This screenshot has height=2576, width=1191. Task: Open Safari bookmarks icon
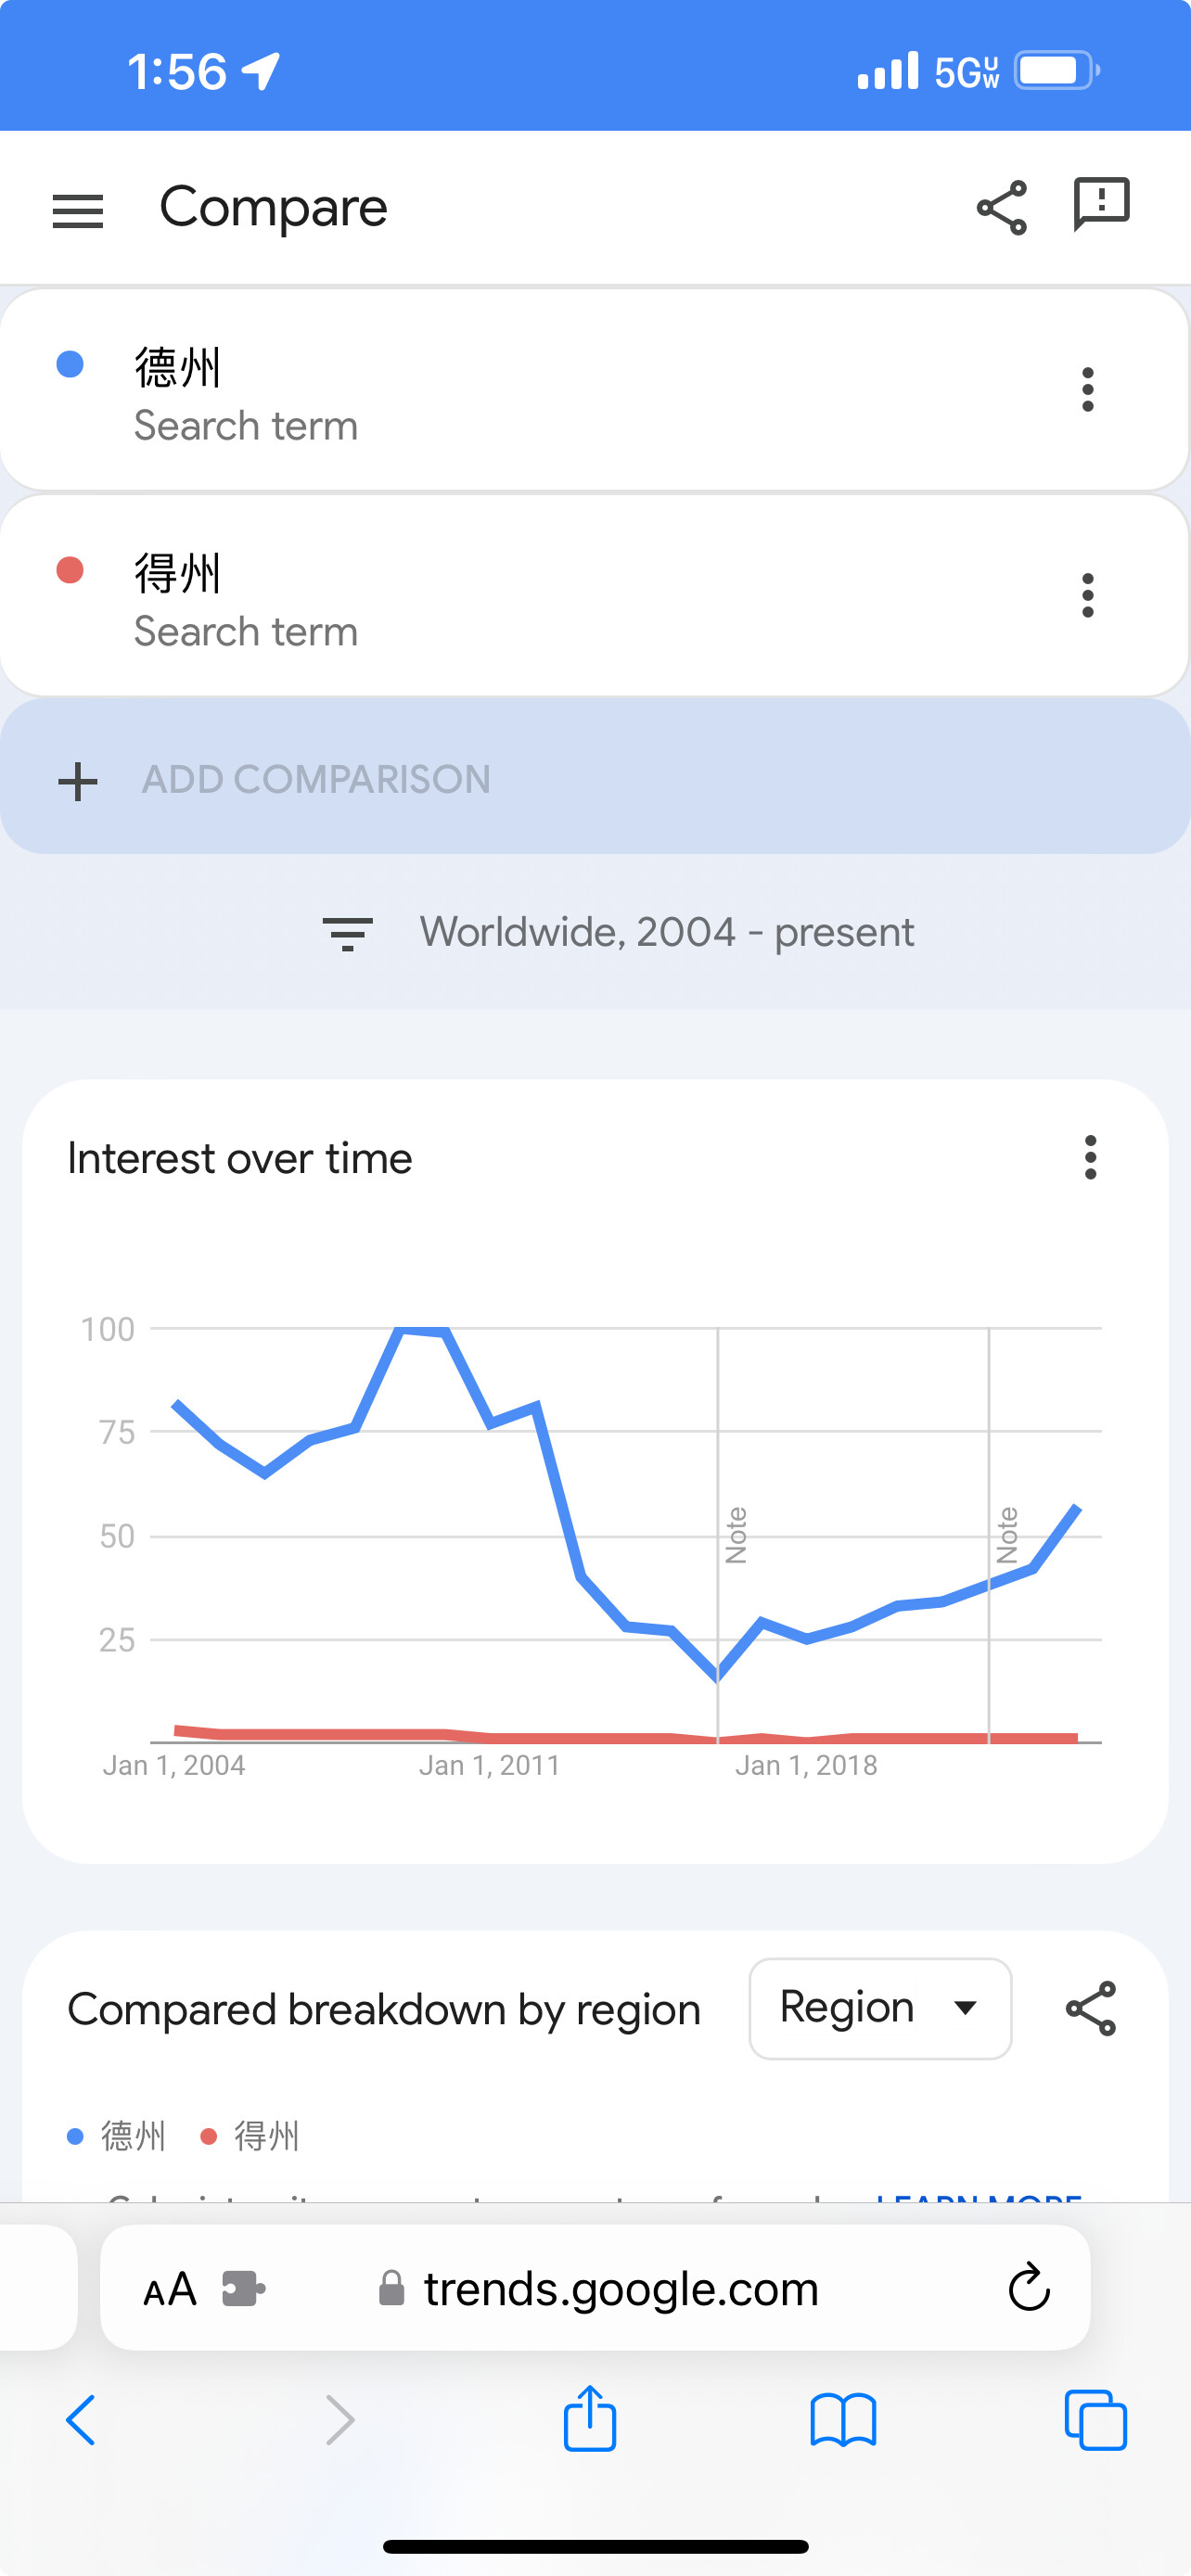pos(843,2421)
